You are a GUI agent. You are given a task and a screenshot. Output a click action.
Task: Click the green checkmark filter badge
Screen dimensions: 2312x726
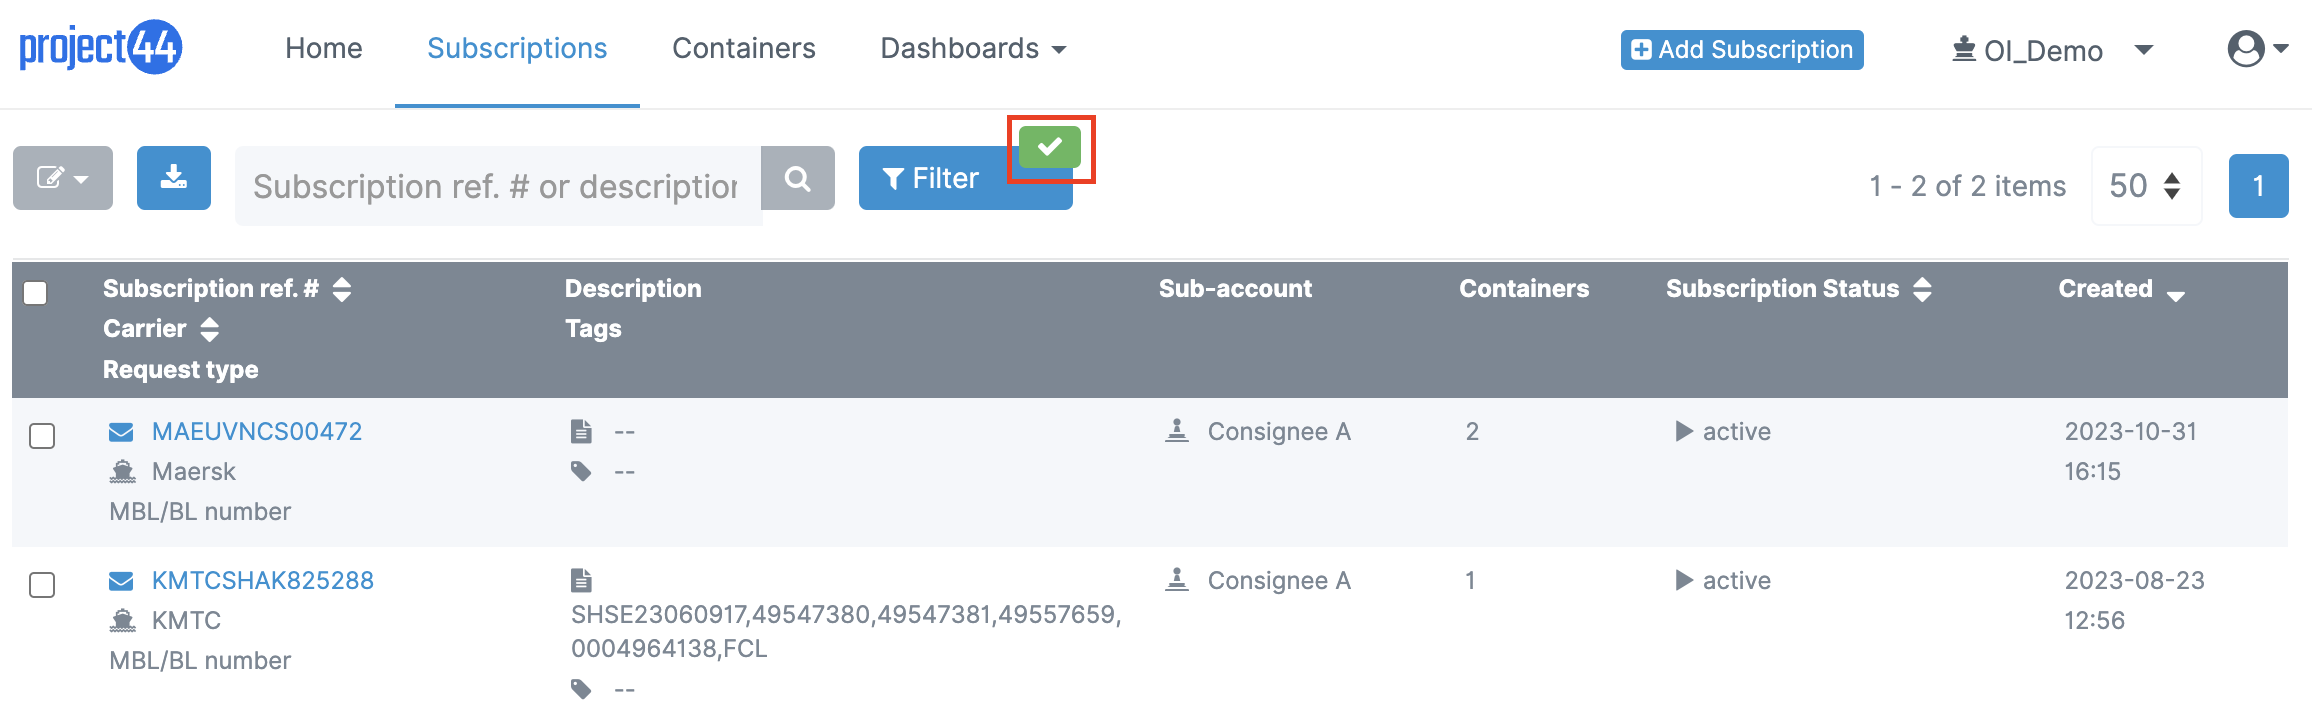pyautogui.click(x=1050, y=147)
